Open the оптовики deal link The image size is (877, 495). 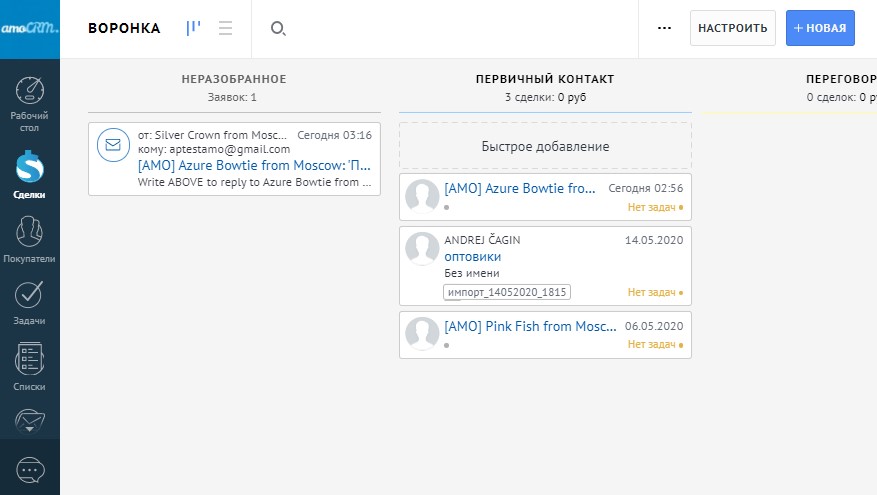pos(473,256)
